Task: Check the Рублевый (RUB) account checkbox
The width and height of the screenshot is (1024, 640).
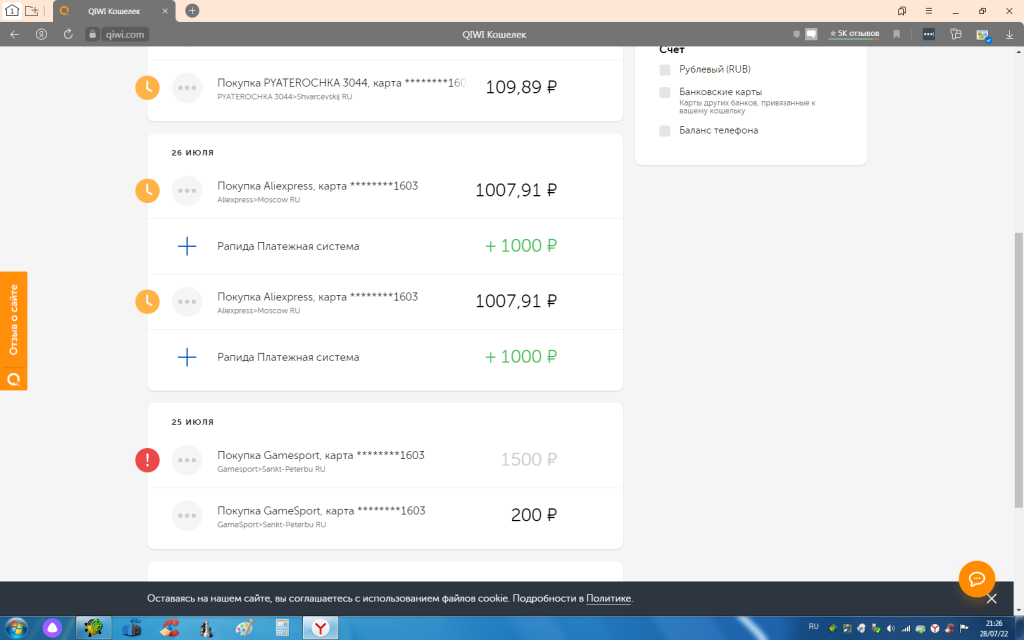Action: pyautogui.click(x=665, y=70)
